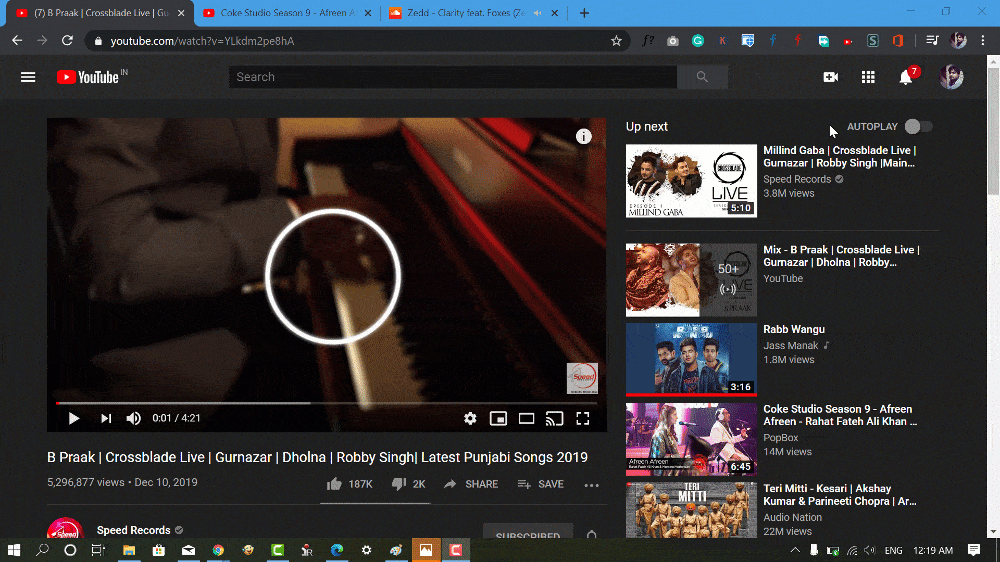Open Grammarly extension icon

[x=698, y=41]
